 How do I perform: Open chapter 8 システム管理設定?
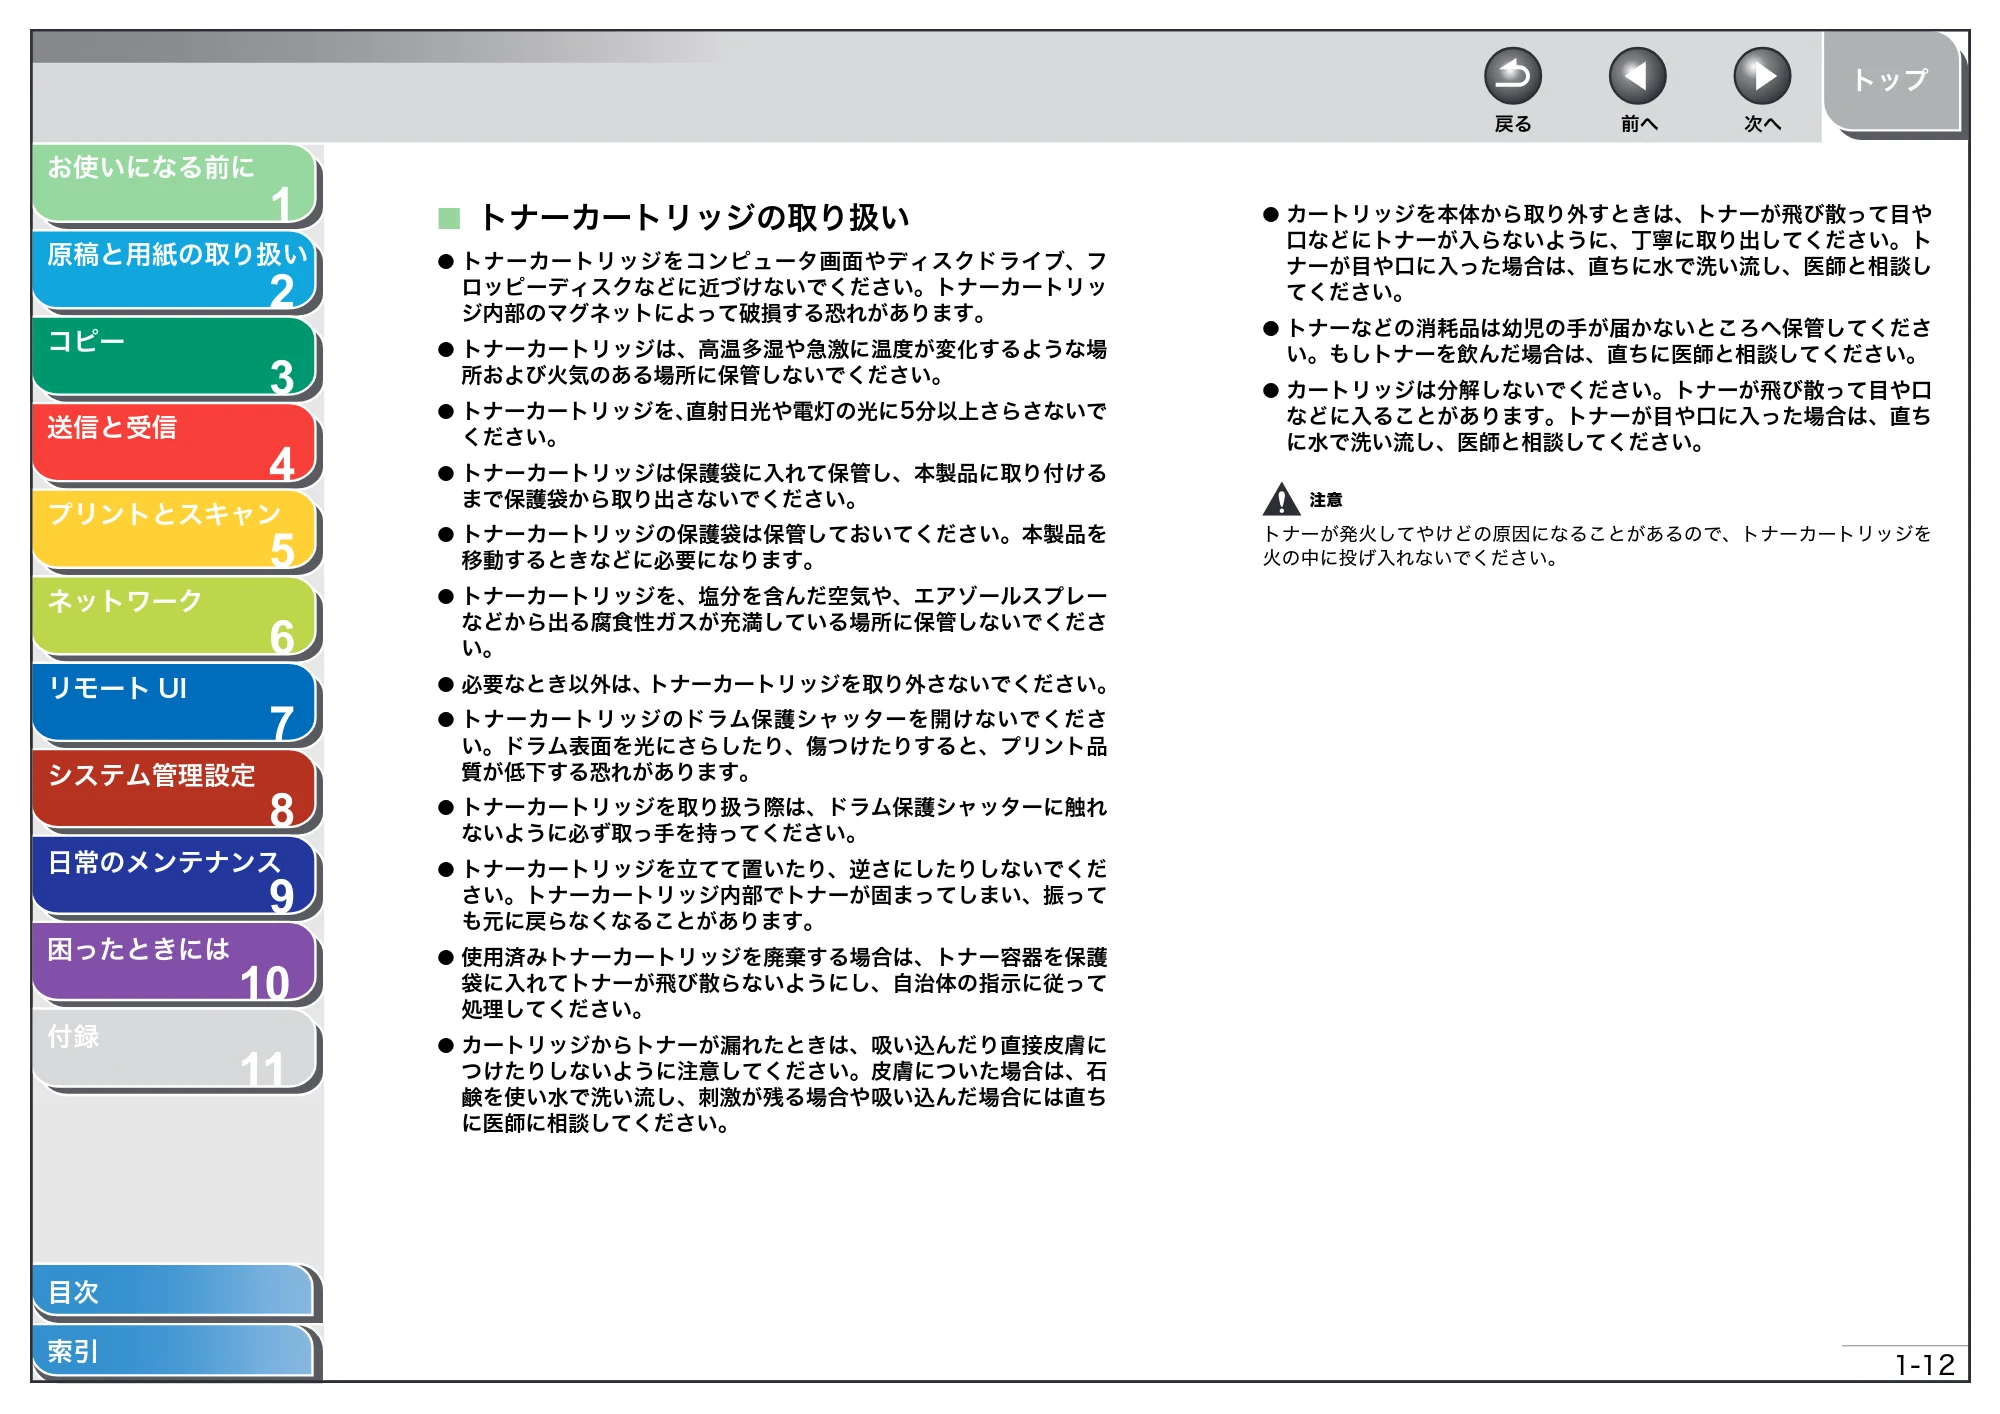tap(175, 791)
